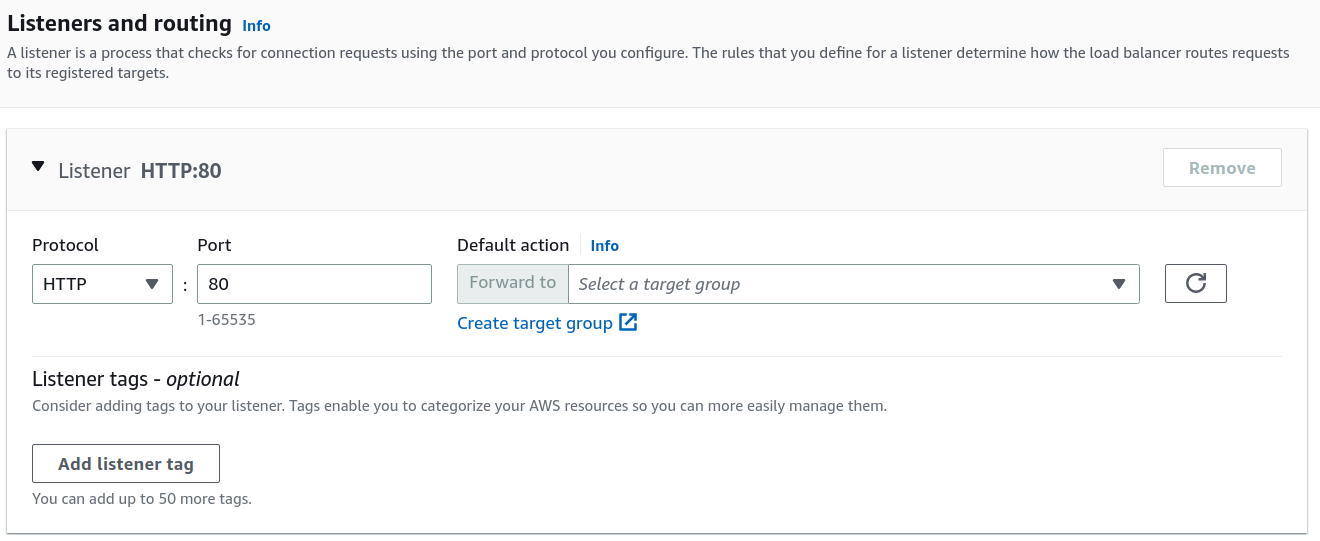Select the Listener HTTP:80 header title

tap(140, 171)
